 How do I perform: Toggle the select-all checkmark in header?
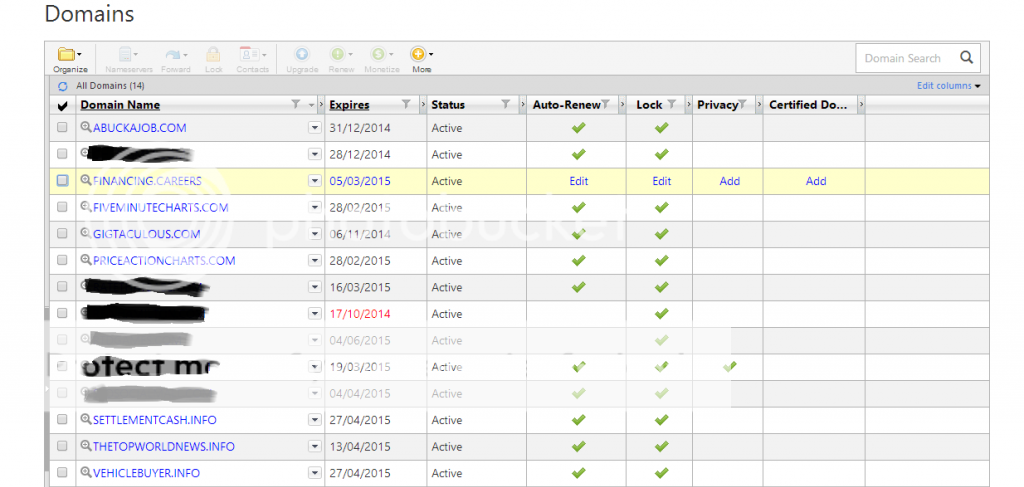click(62, 106)
